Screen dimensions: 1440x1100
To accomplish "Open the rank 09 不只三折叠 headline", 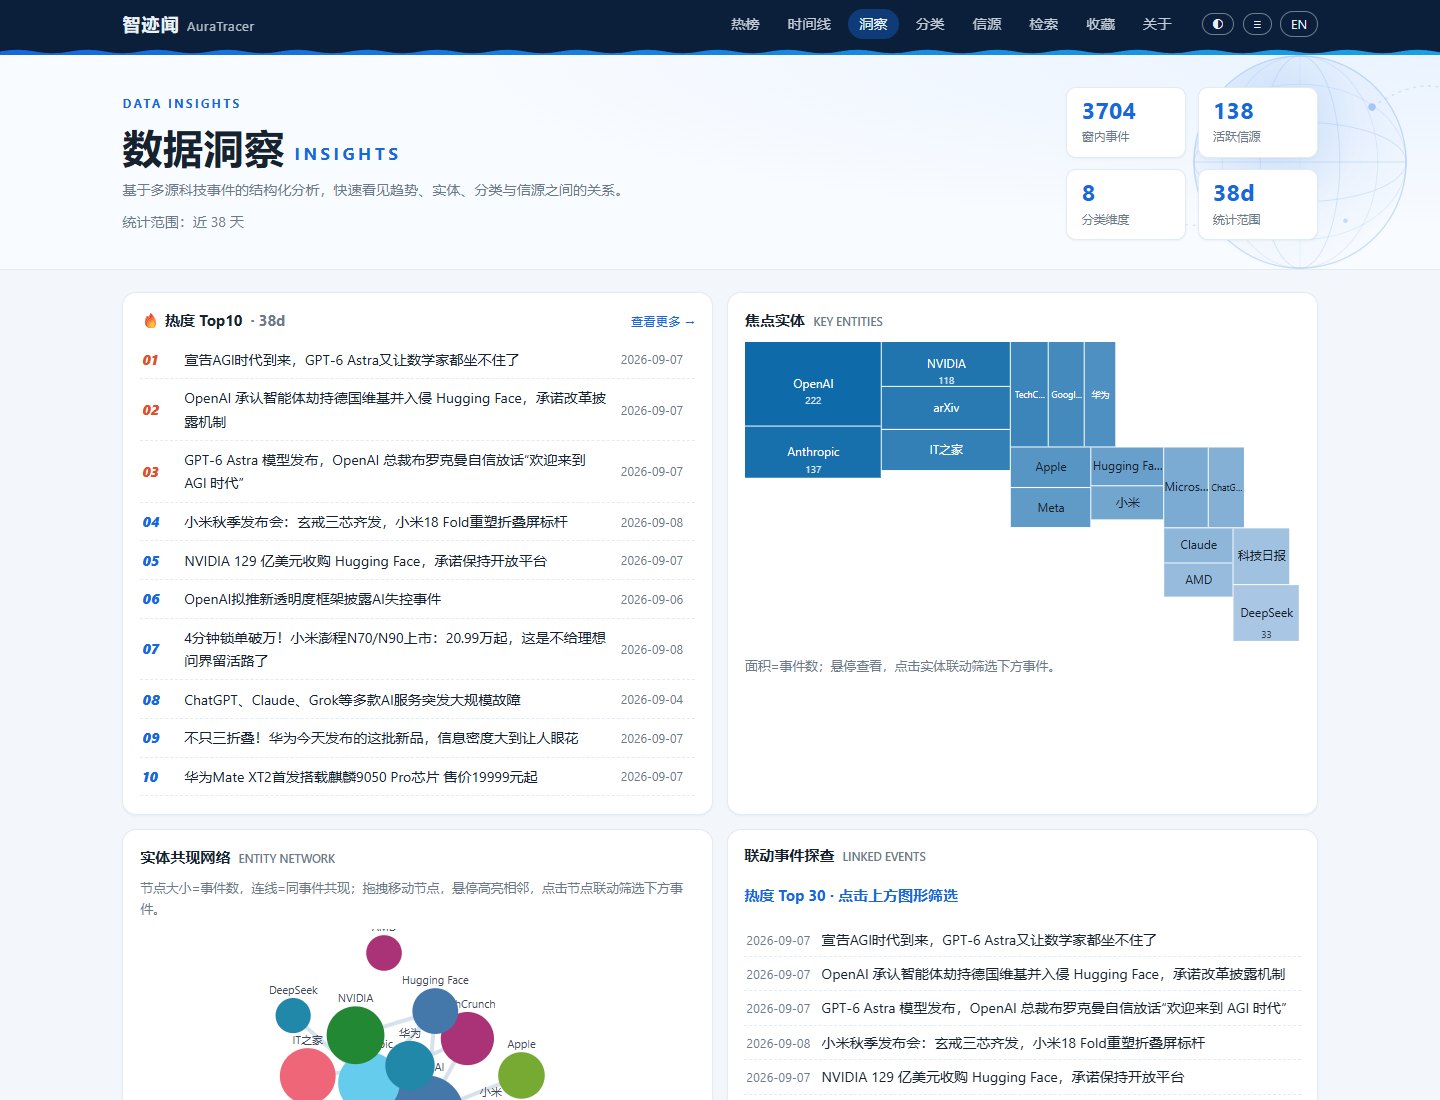I will tap(381, 738).
